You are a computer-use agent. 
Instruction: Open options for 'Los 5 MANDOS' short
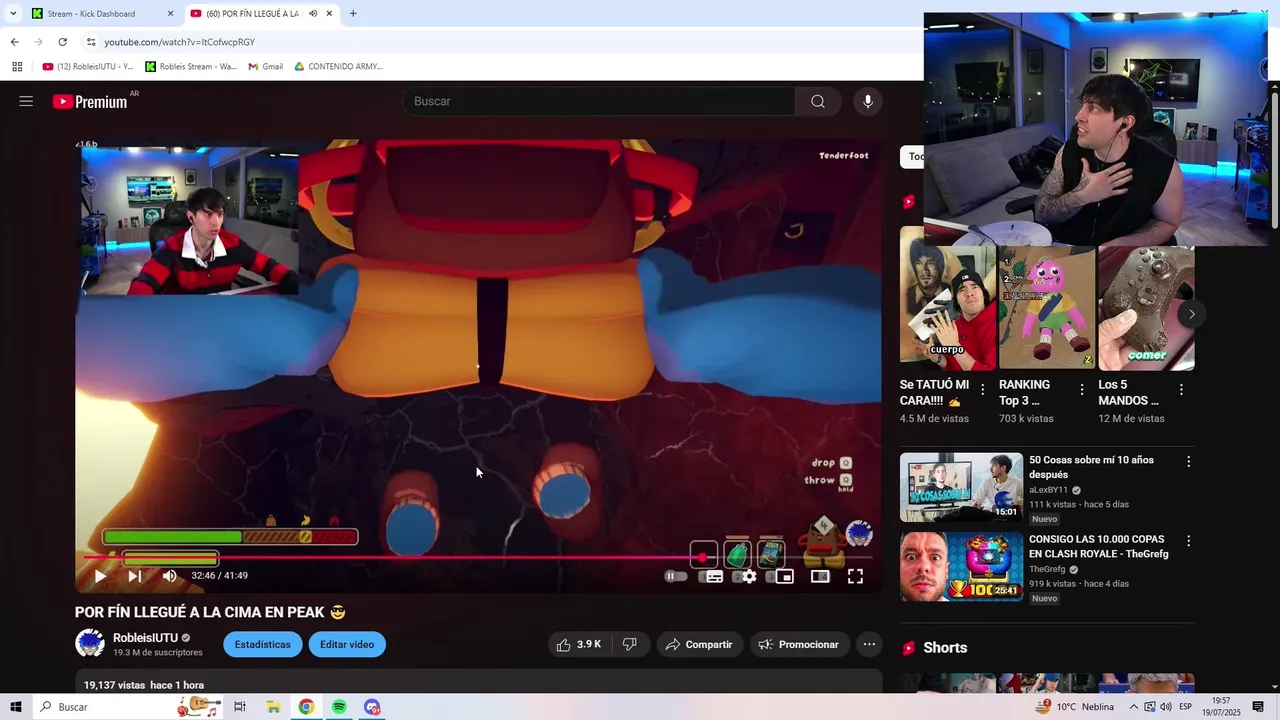coord(1181,390)
